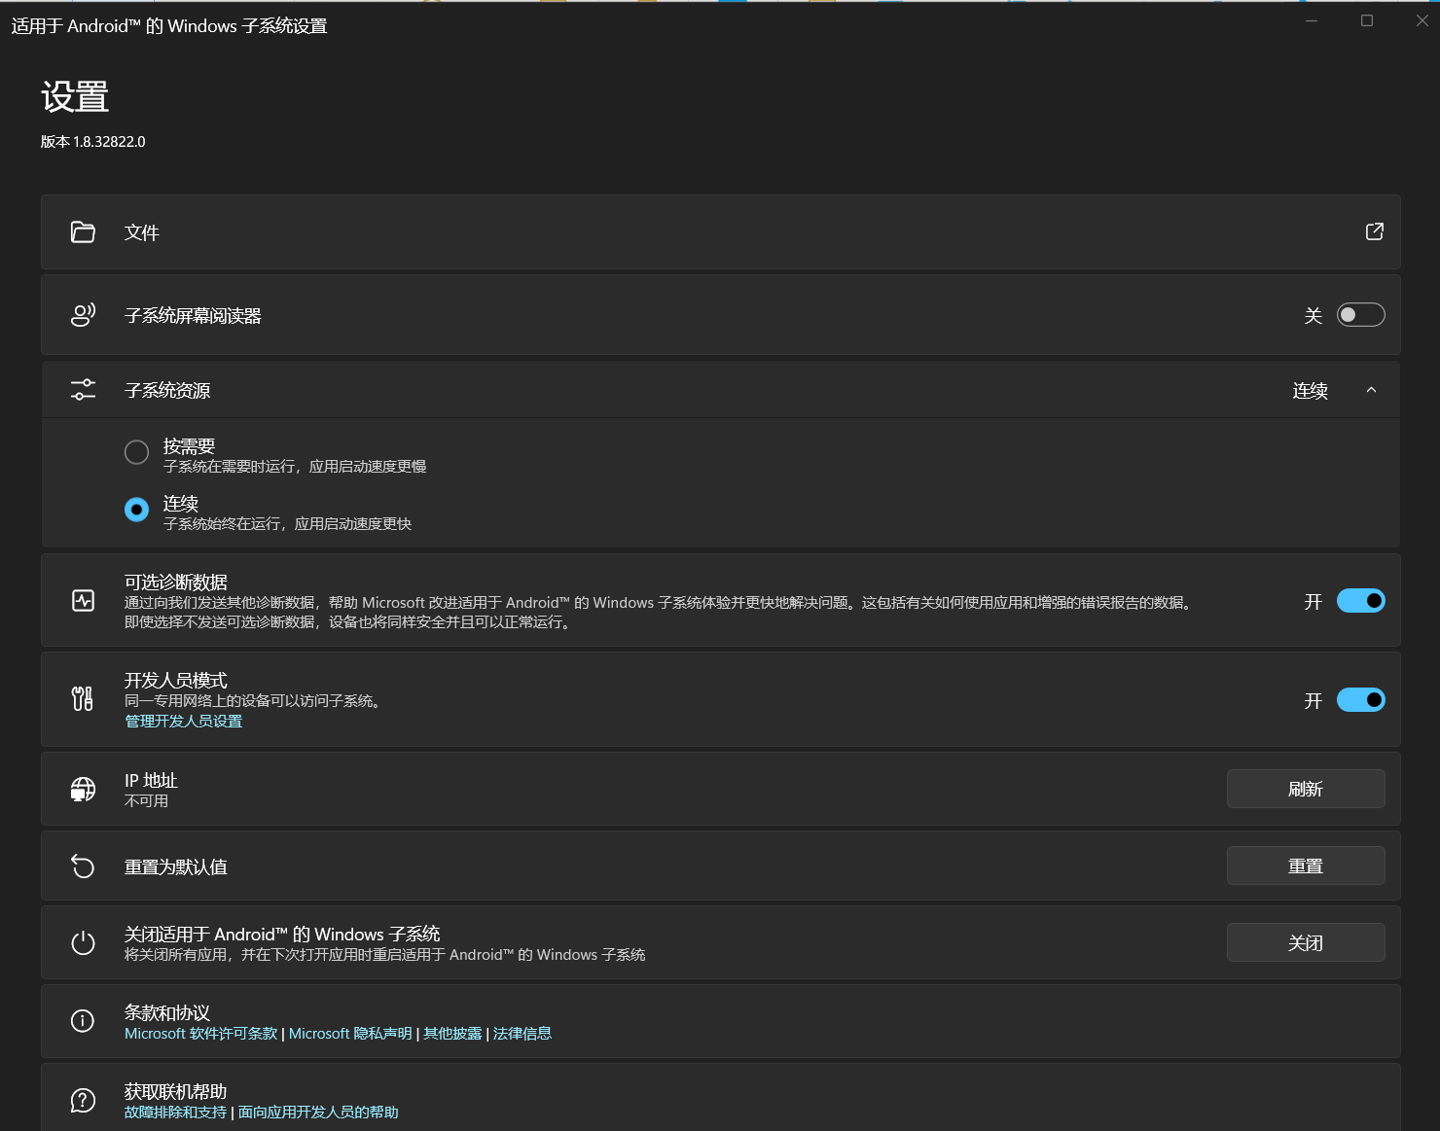The image size is (1440, 1131).
Task: Open the Microsoft 隐私声明 link
Action: (x=349, y=1033)
